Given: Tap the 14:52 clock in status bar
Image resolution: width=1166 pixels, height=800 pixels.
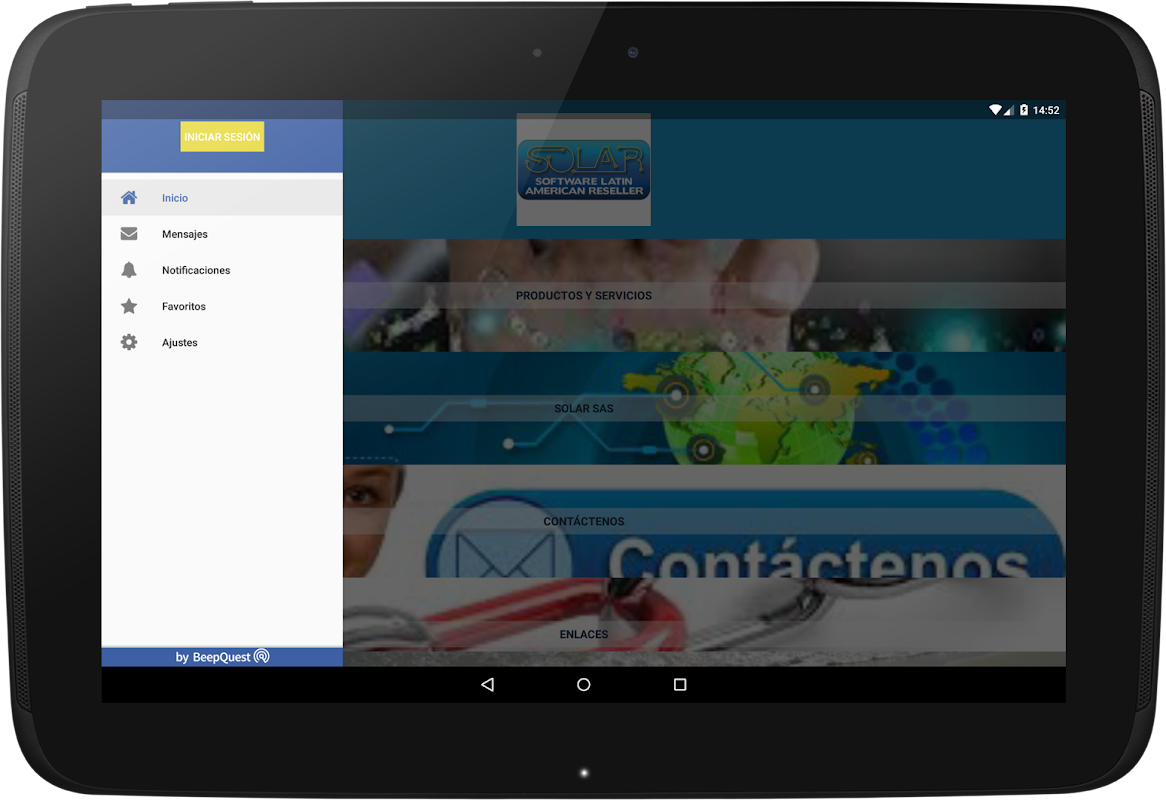Looking at the screenshot, I should click(x=1046, y=110).
